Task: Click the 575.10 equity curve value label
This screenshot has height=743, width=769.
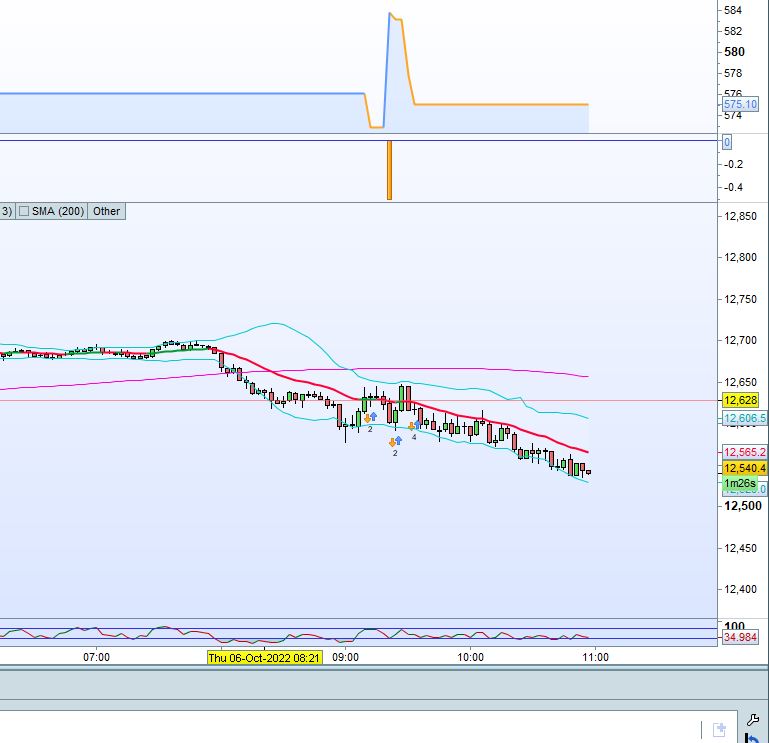Action: 741,104
